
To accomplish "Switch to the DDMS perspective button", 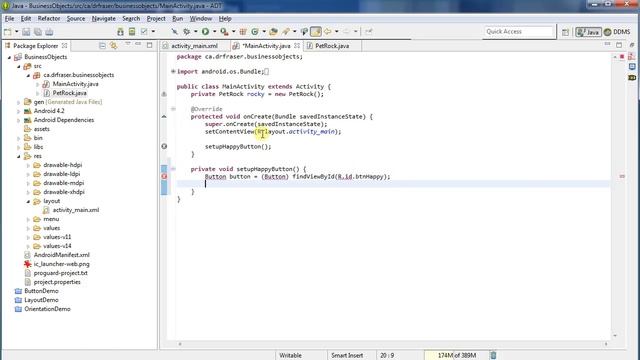I will [x=617, y=32].
